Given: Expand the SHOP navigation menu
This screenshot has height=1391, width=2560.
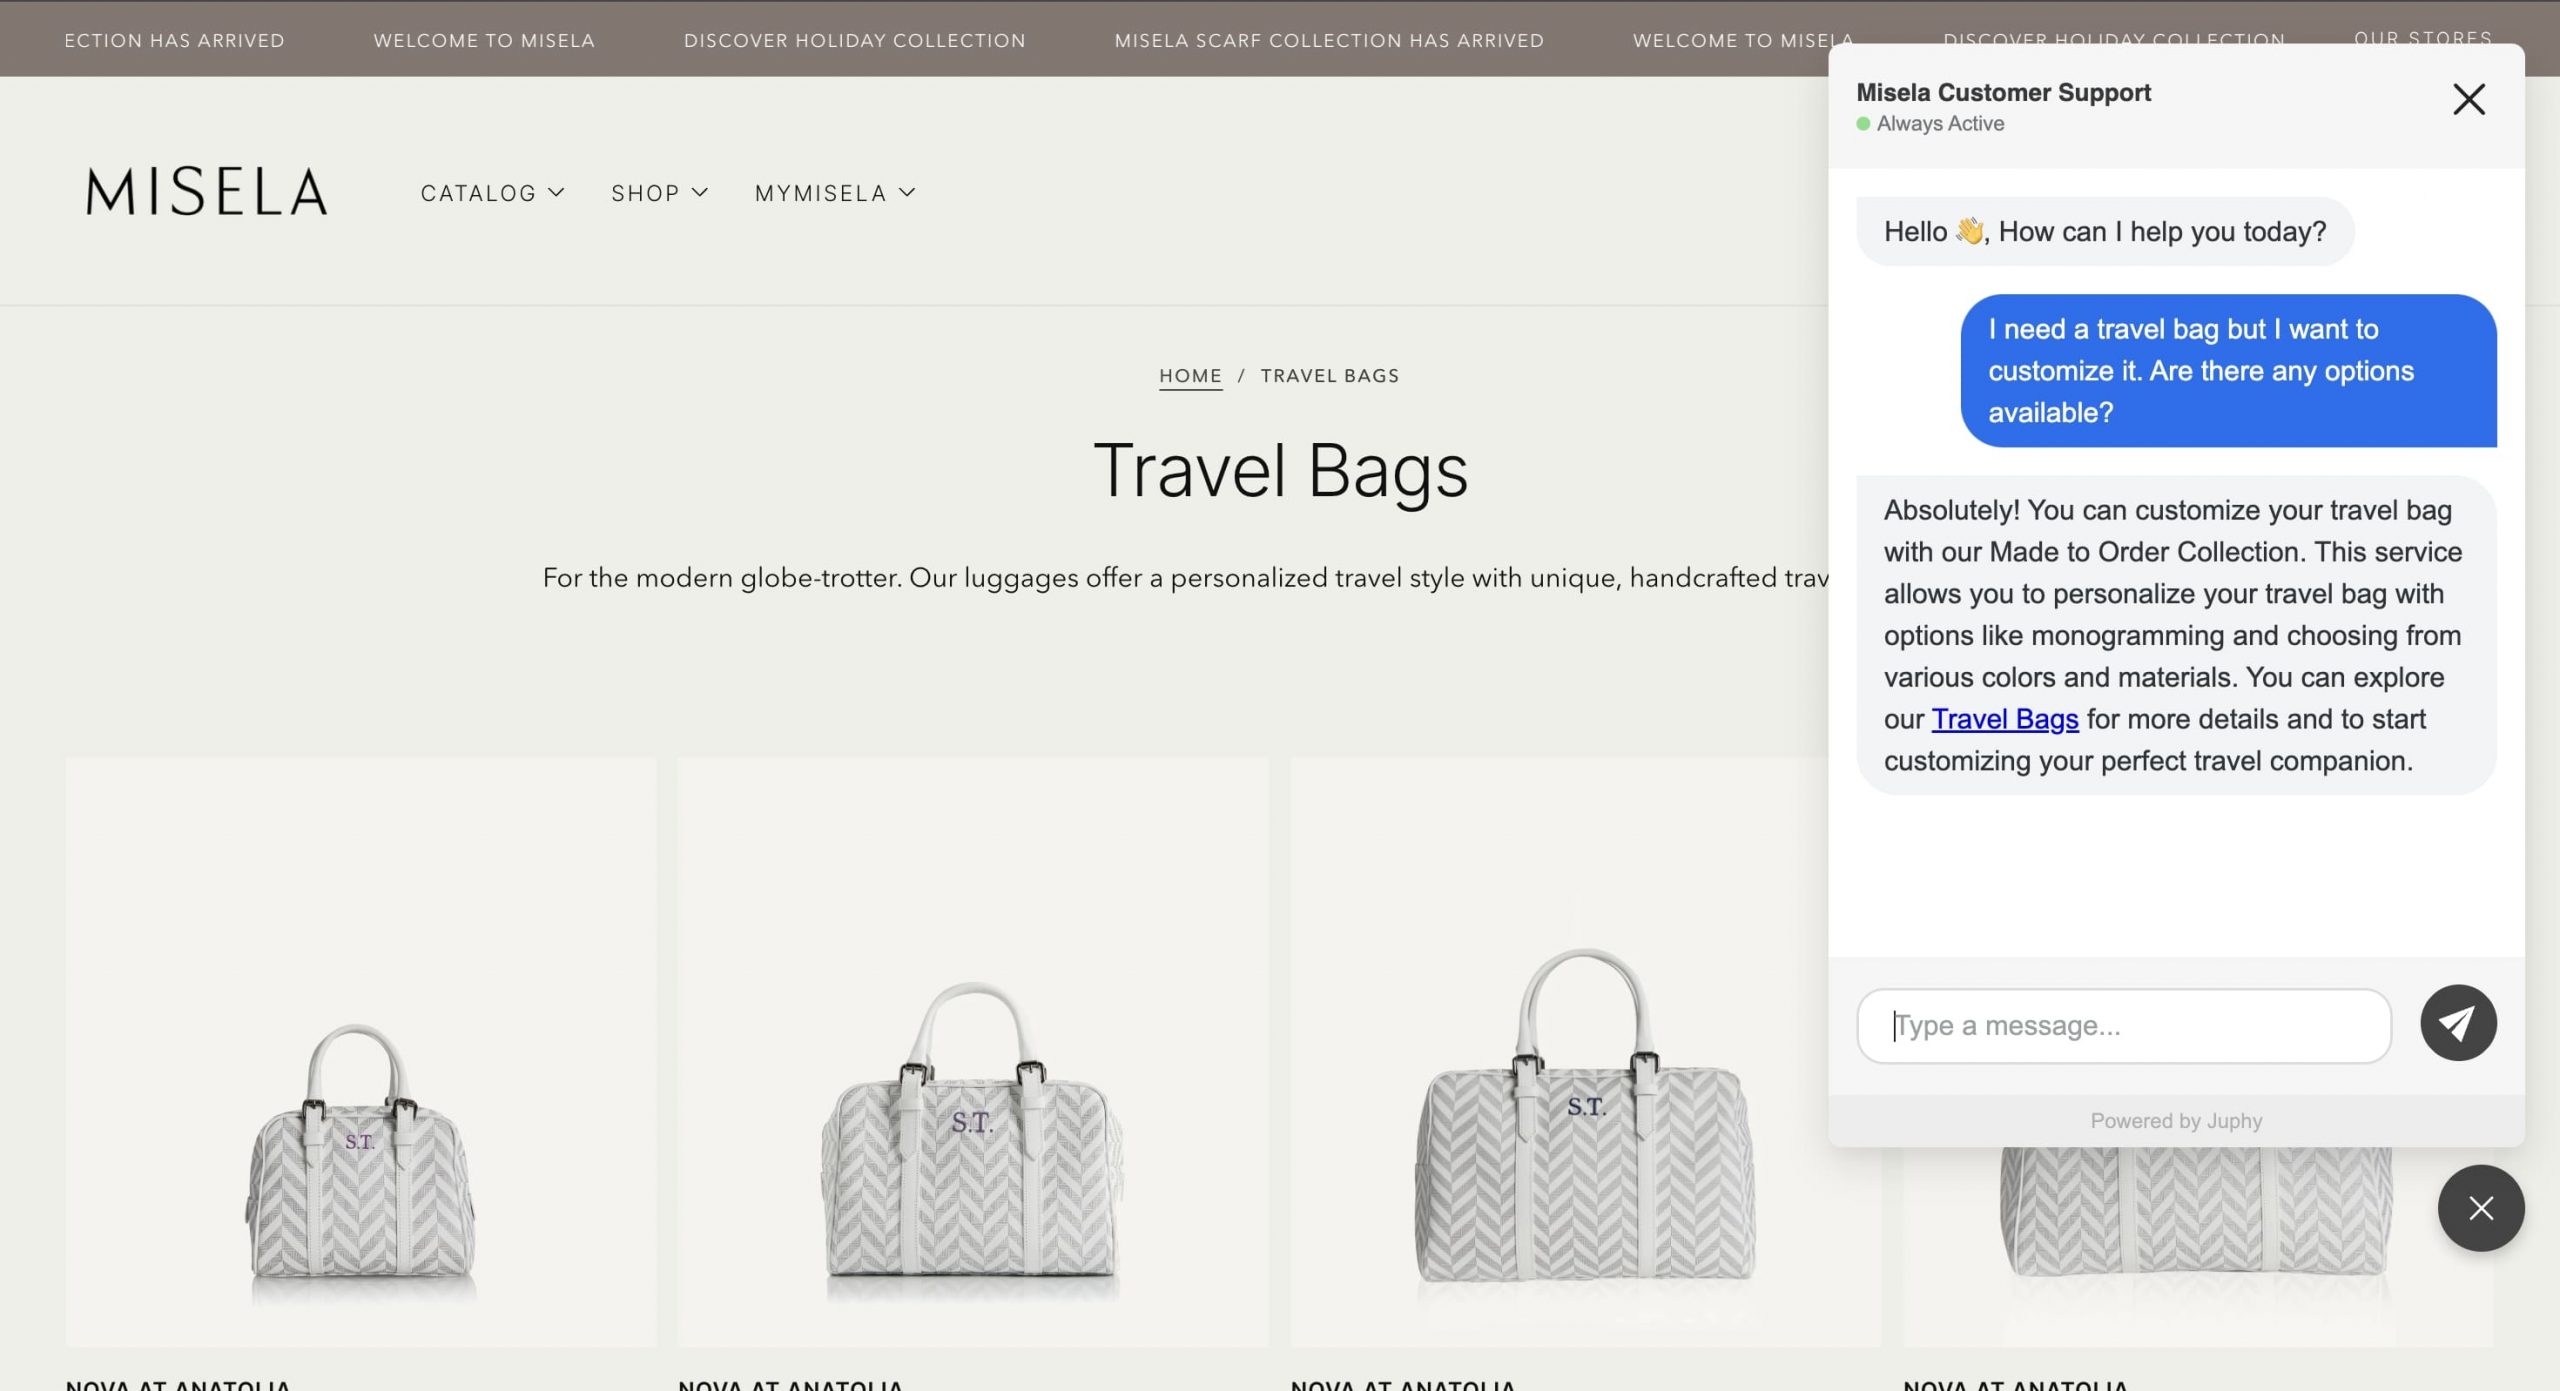Looking at the screenshot, I should (x=659, y=193).
